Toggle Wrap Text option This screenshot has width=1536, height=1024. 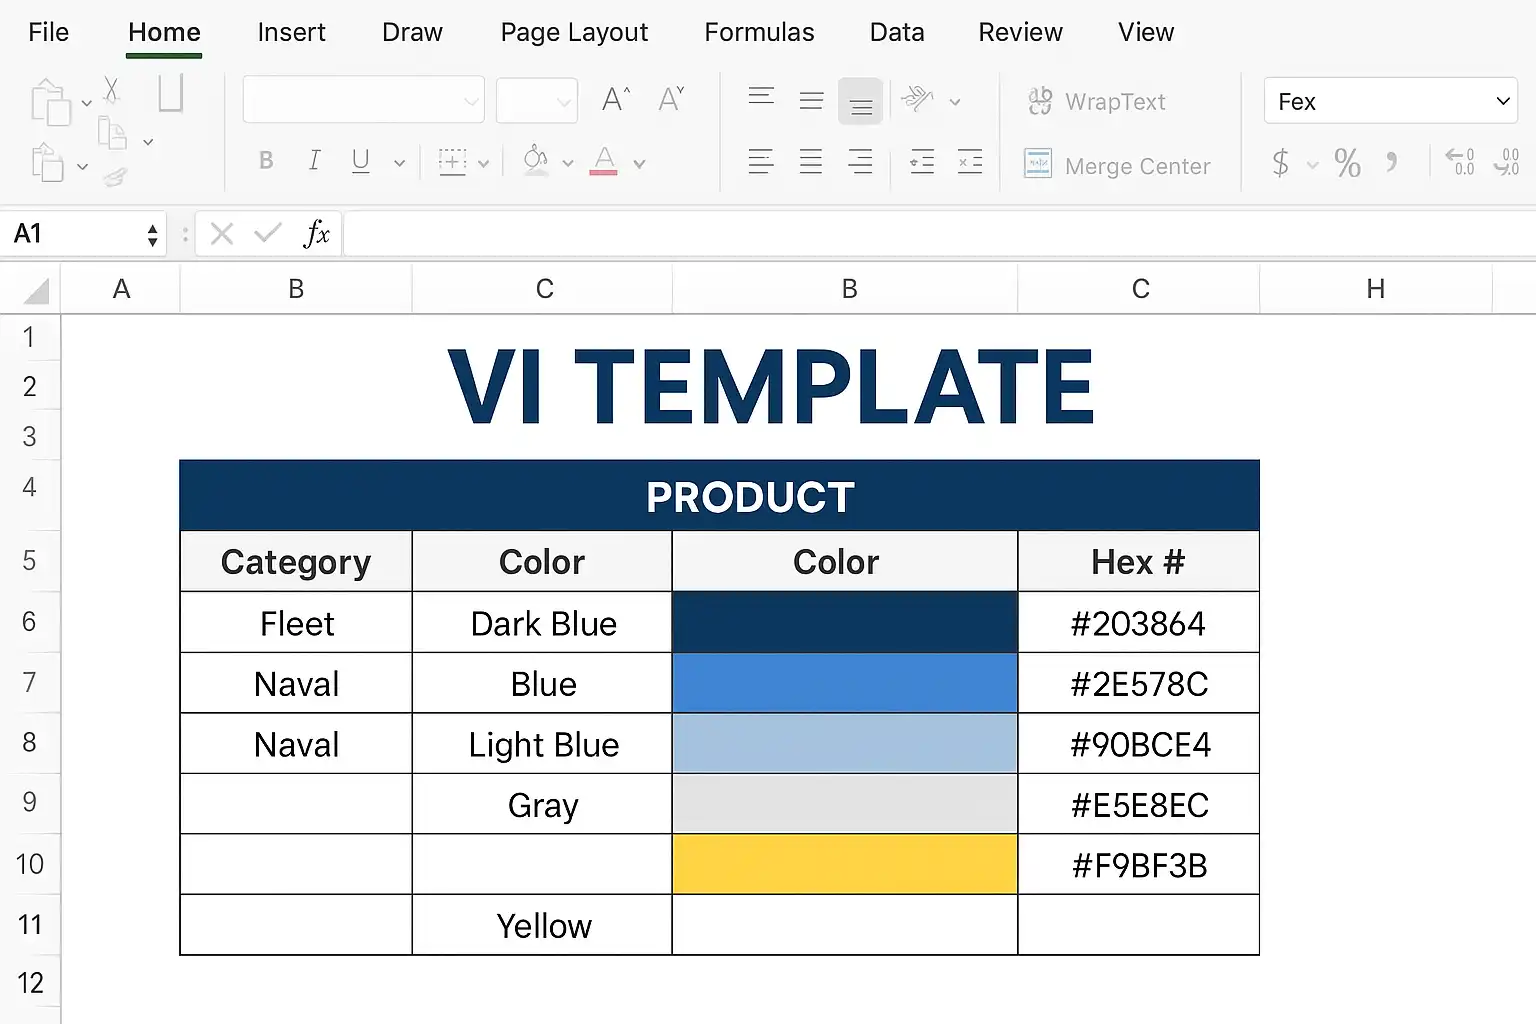point(1097,102)
